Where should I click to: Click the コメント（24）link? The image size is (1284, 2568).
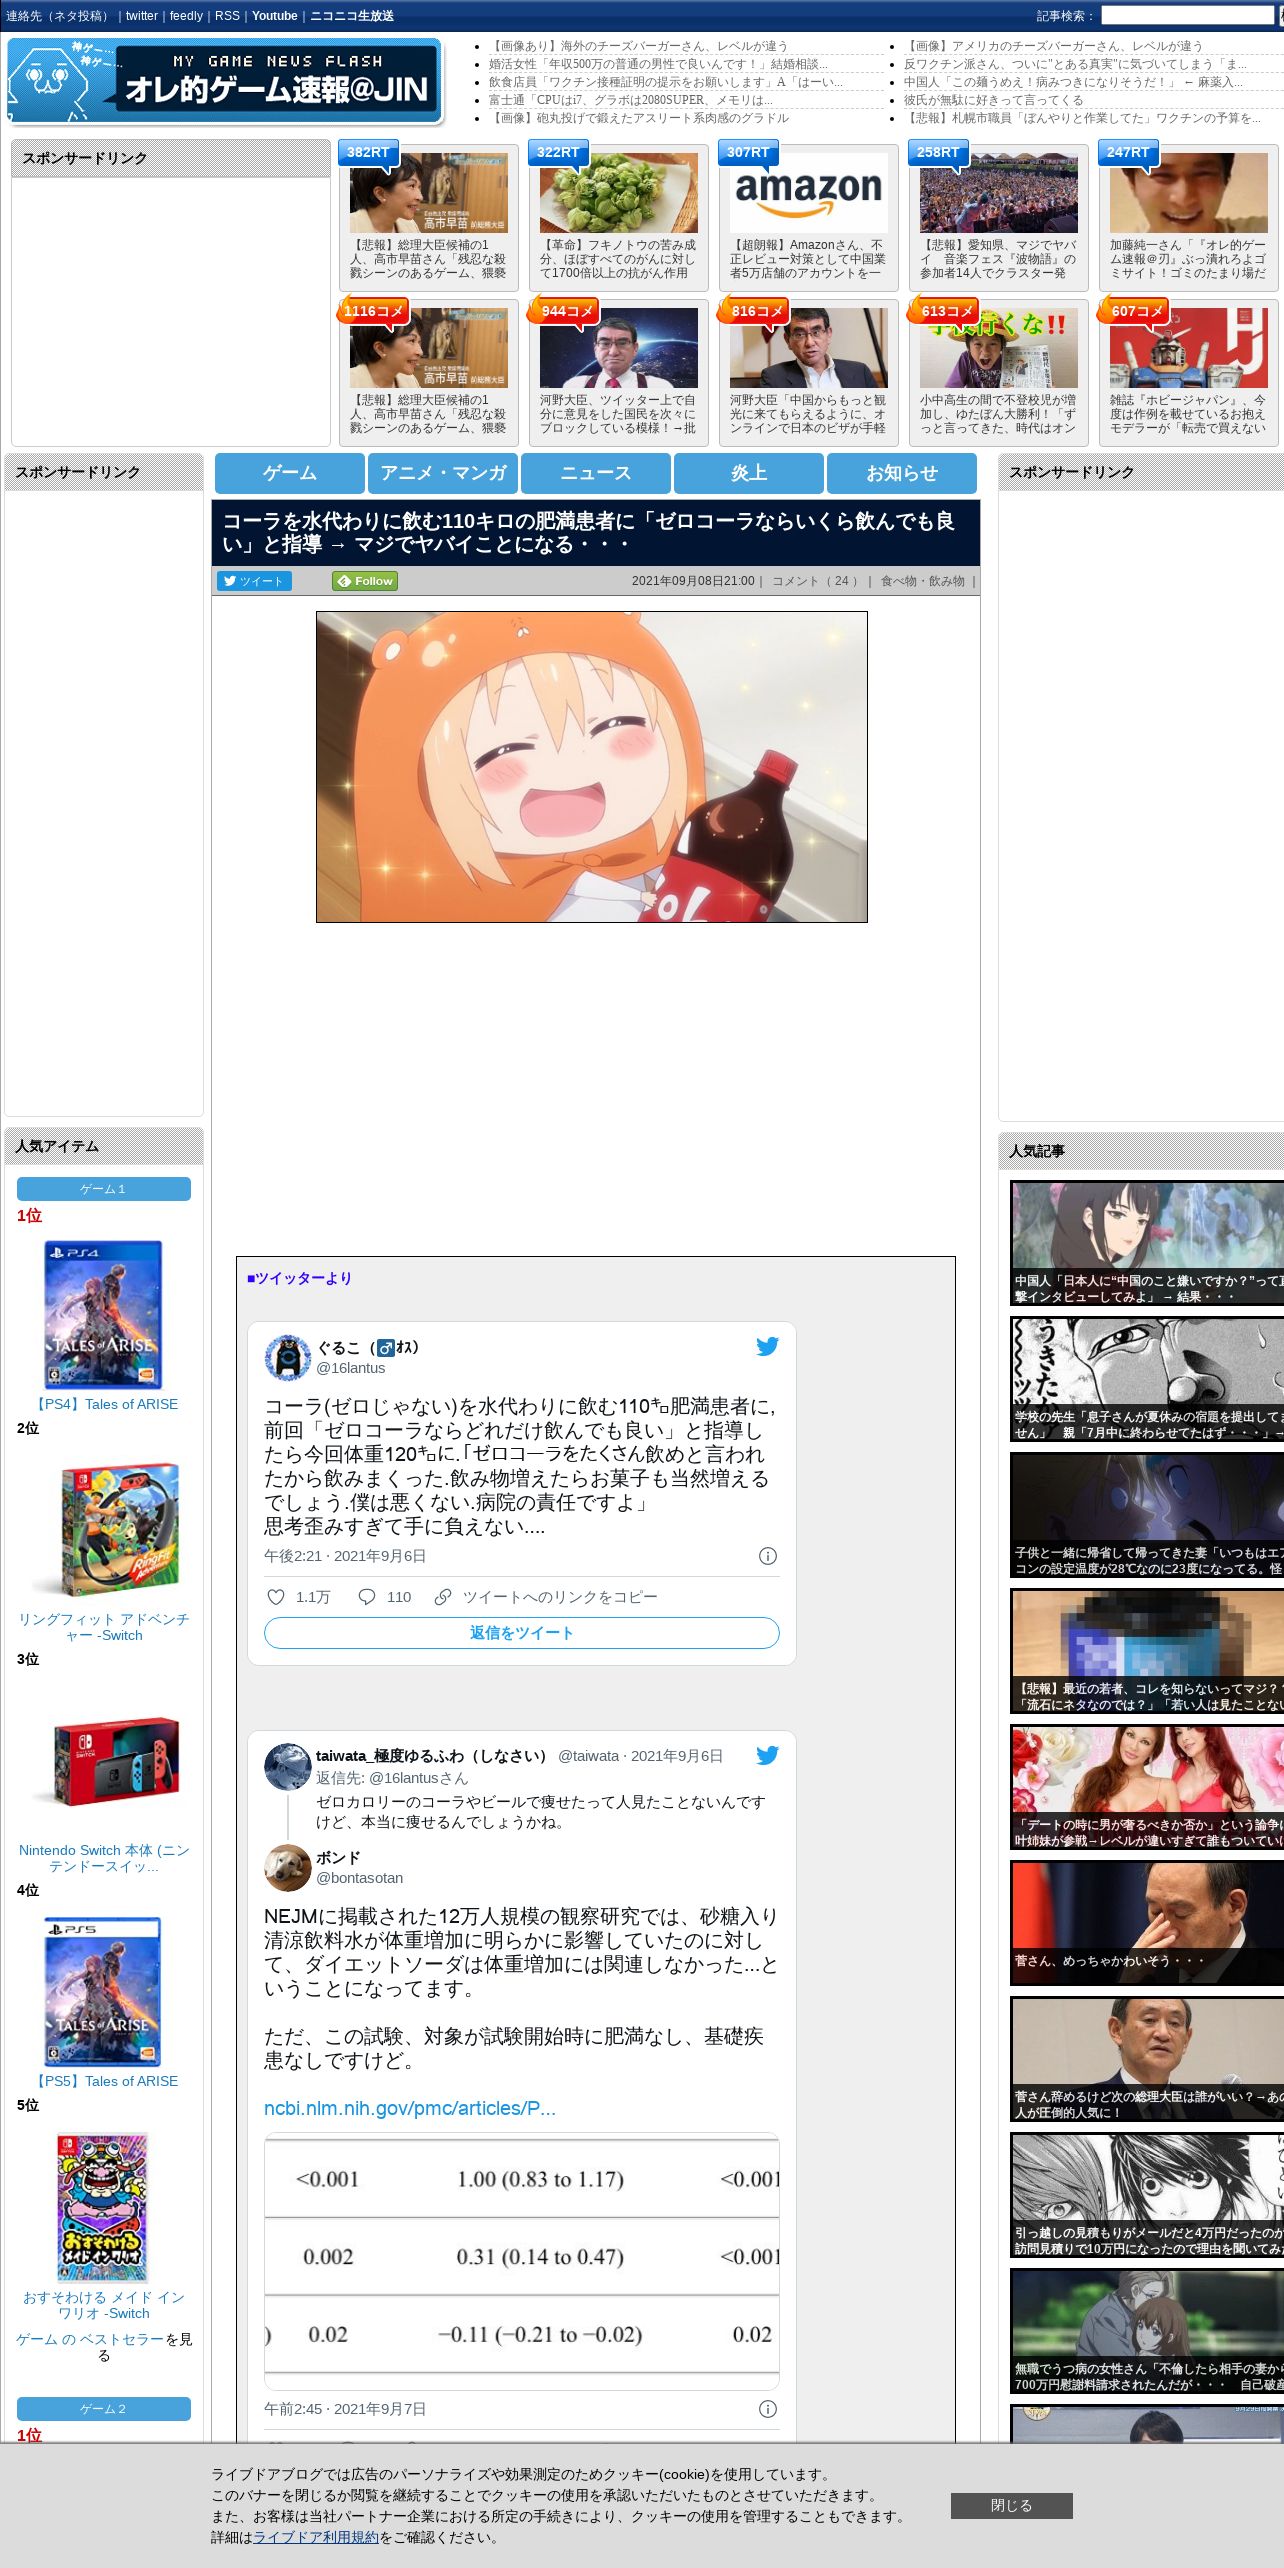pos(815,581)
